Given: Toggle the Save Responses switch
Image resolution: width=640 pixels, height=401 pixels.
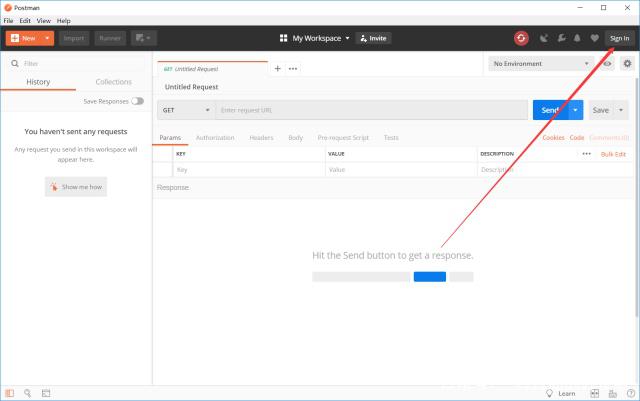Looking at the screenshot, I should (x=137, y=101).
